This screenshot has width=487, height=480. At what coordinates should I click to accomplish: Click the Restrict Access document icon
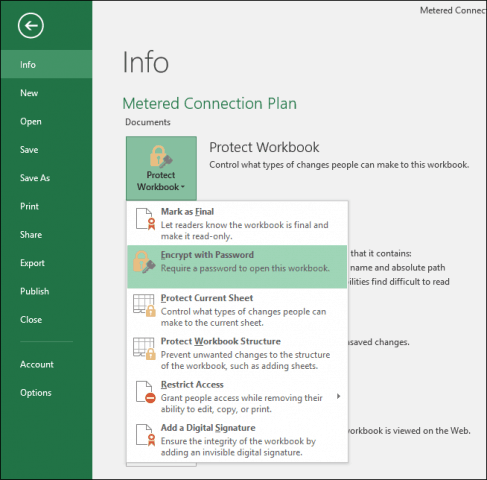146,392
